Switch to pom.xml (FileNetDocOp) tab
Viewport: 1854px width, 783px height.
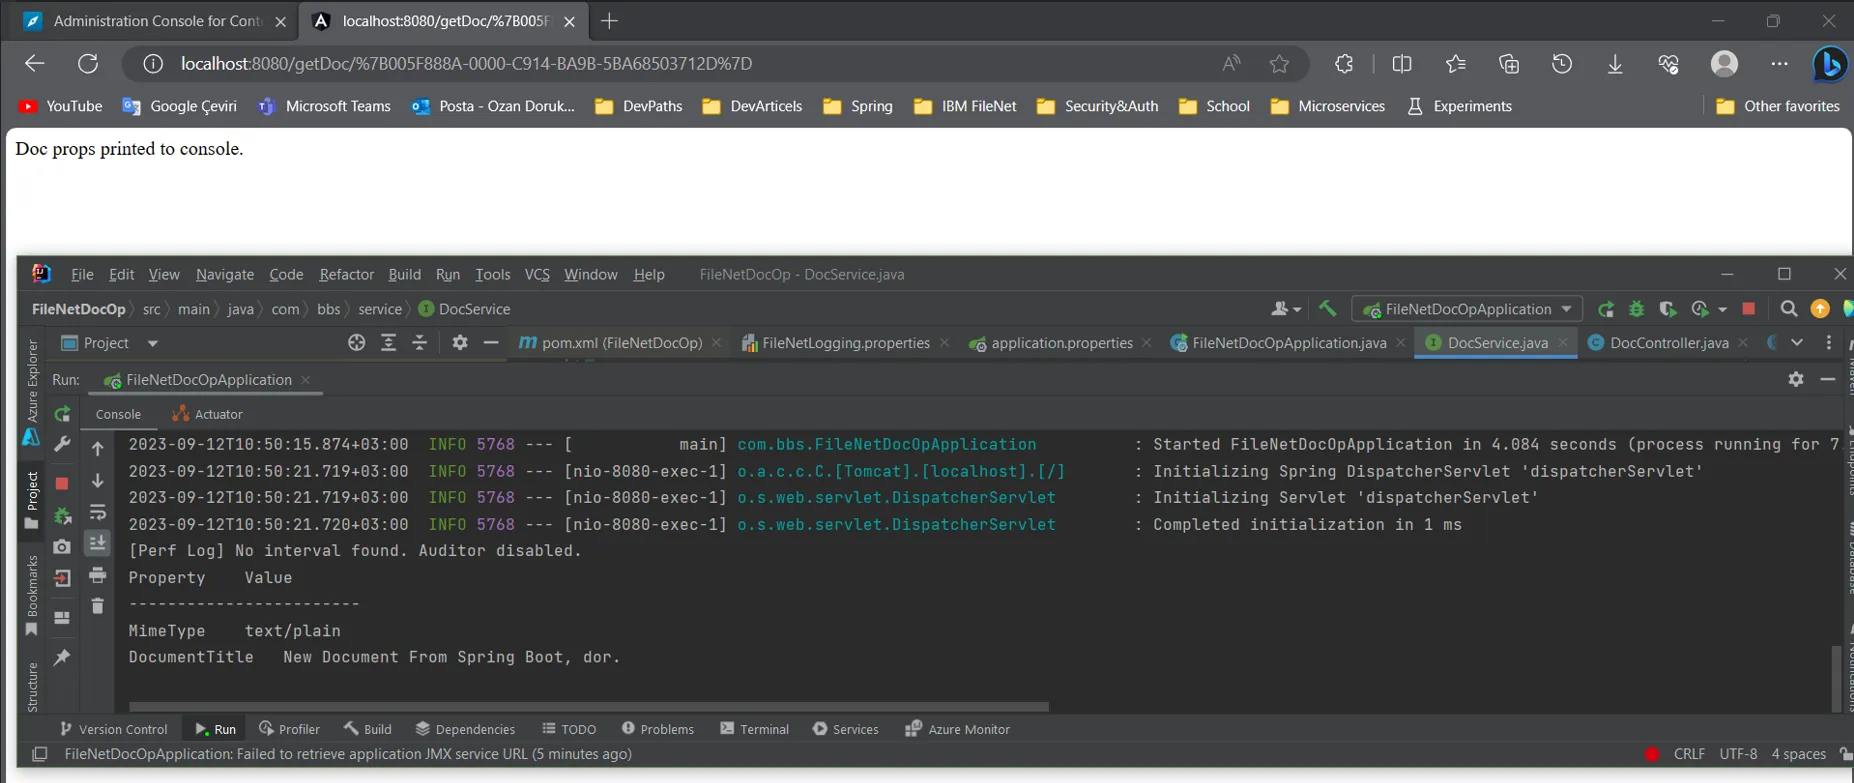pos(622,343)
